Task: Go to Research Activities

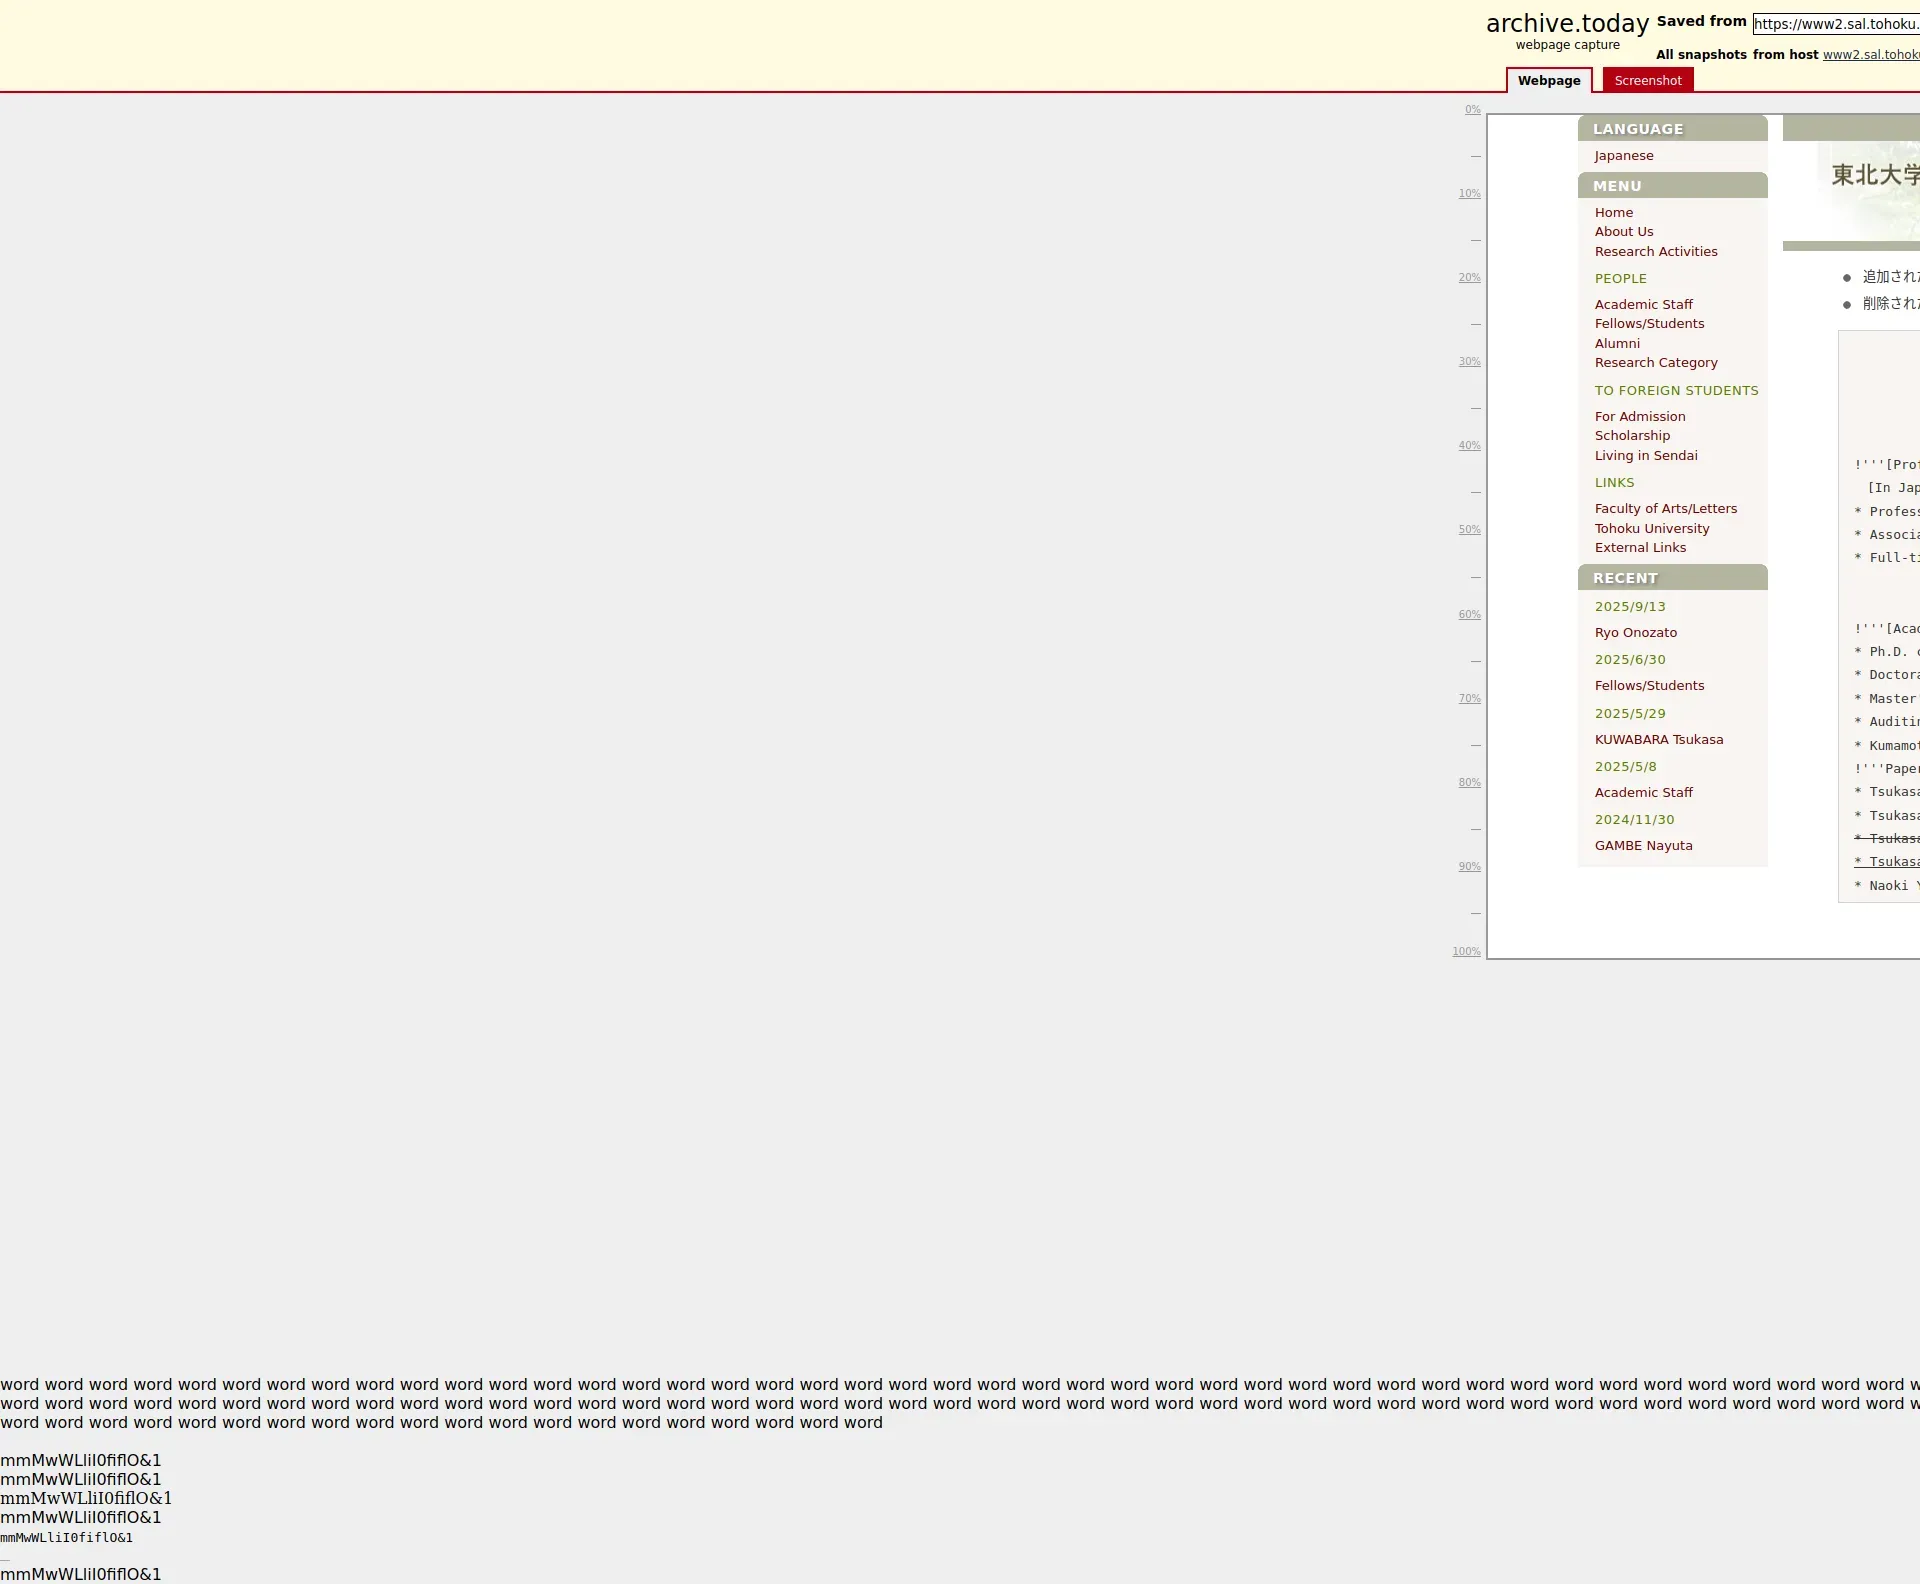Action: click(1655, 252)
